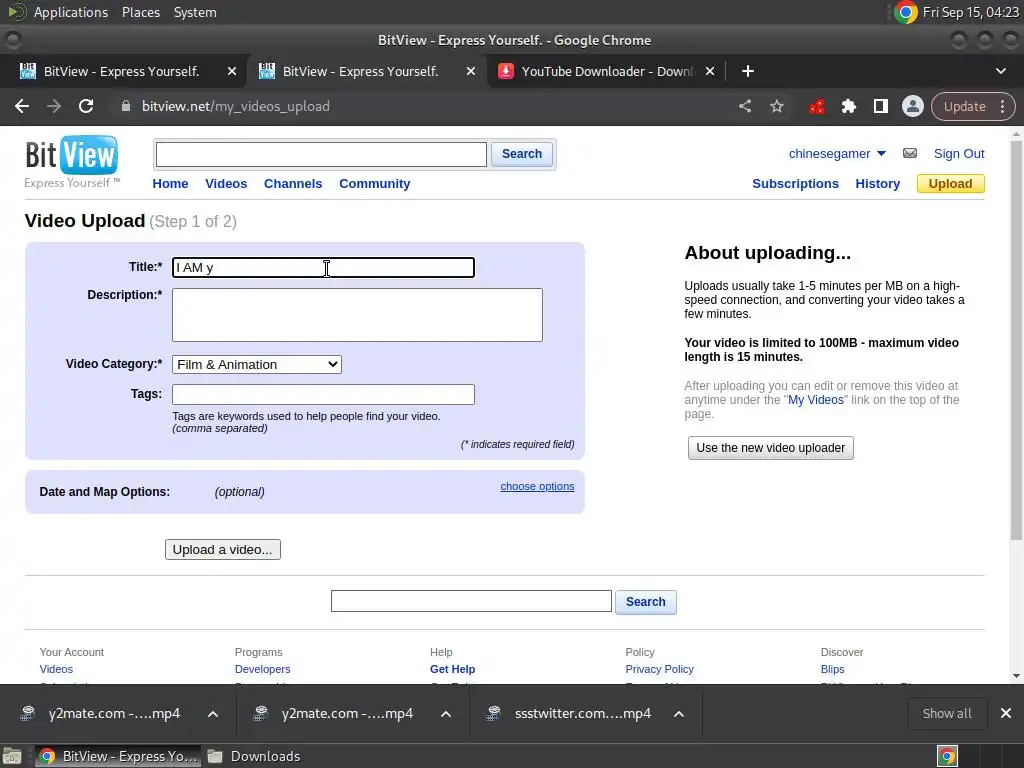Open the Videos navigation link

tap(226, 184)
